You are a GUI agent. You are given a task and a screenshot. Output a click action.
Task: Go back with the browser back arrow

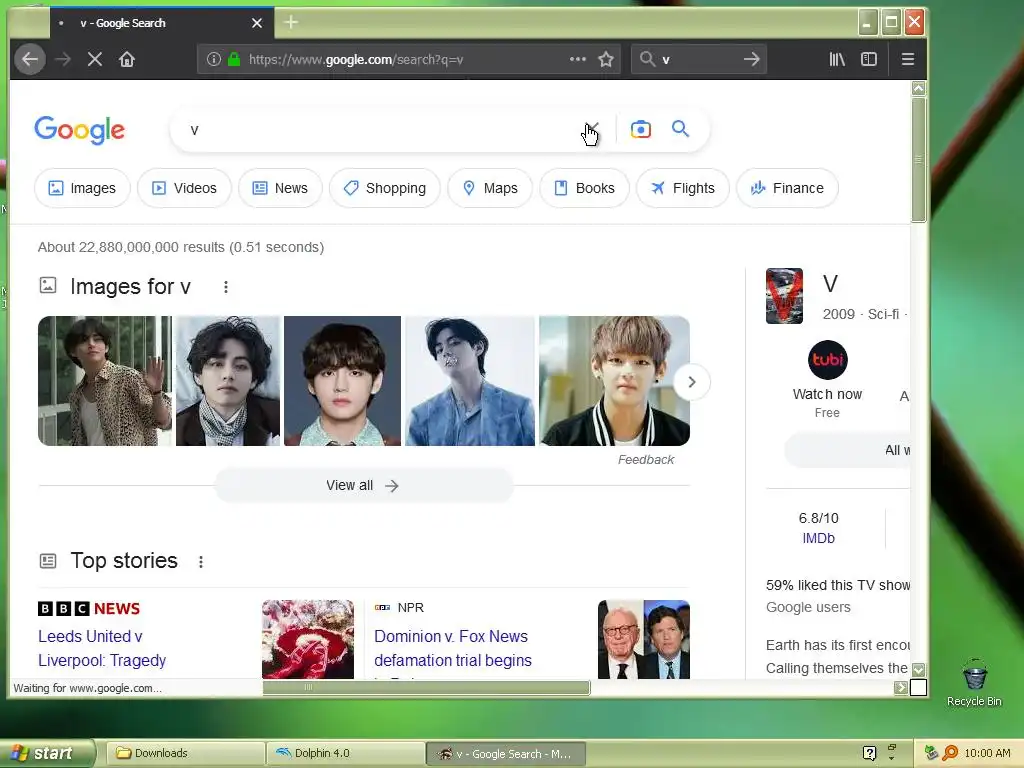point(30,59)
